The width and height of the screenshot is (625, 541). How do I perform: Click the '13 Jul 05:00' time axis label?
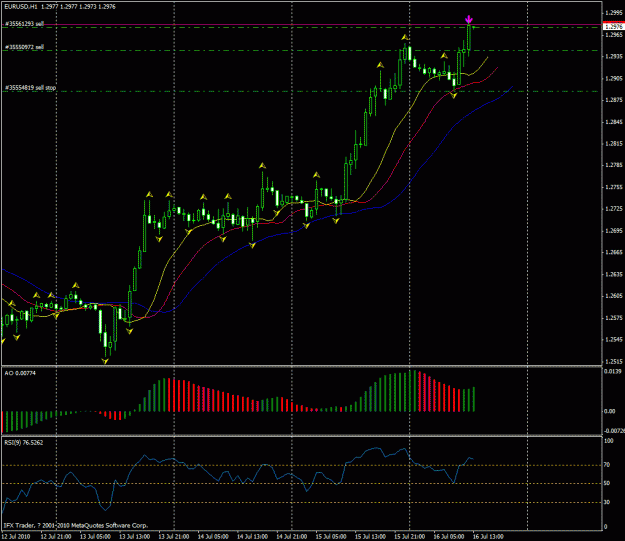(x=95, y=537)
